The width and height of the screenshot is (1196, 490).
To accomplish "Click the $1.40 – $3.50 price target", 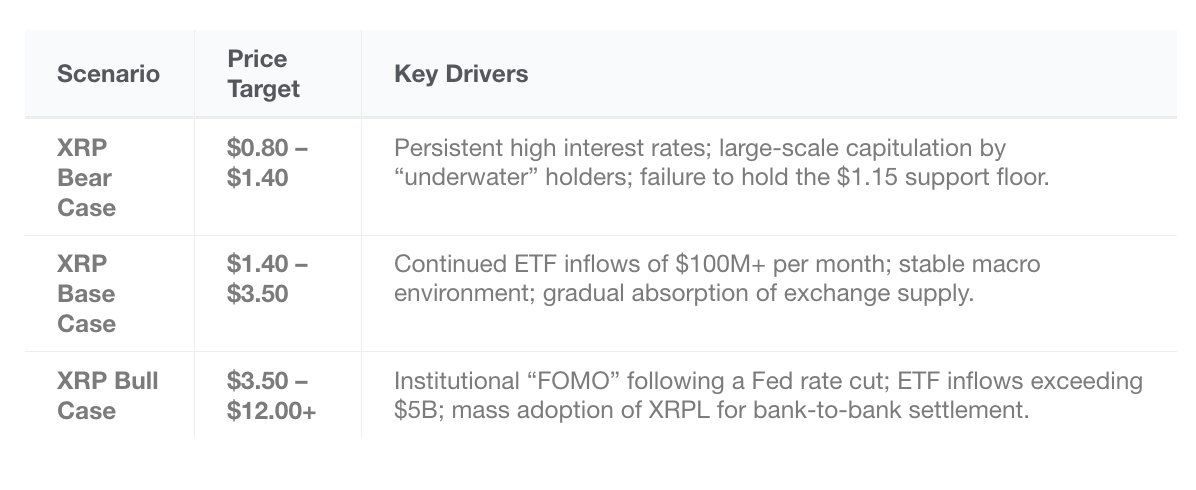I will (267, 280).
